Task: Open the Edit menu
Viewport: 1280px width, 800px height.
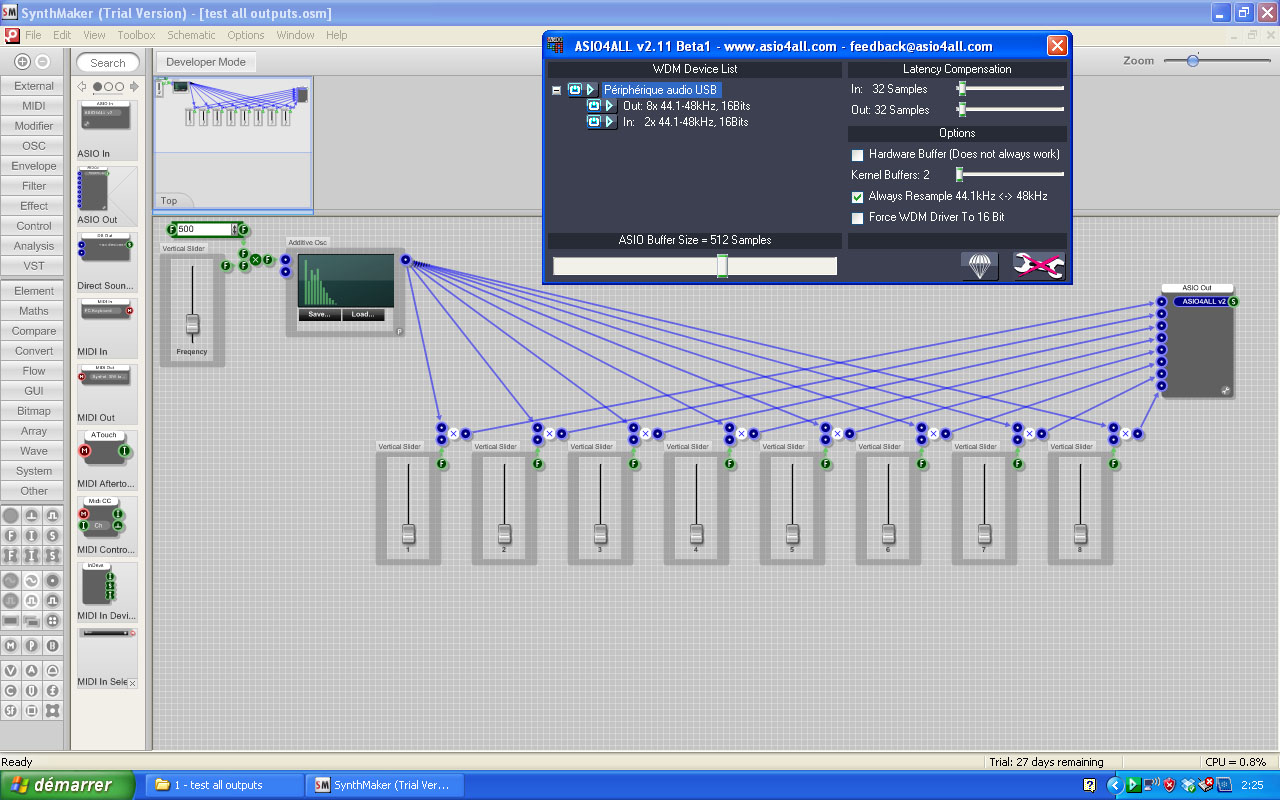Action: click(62, 35)
